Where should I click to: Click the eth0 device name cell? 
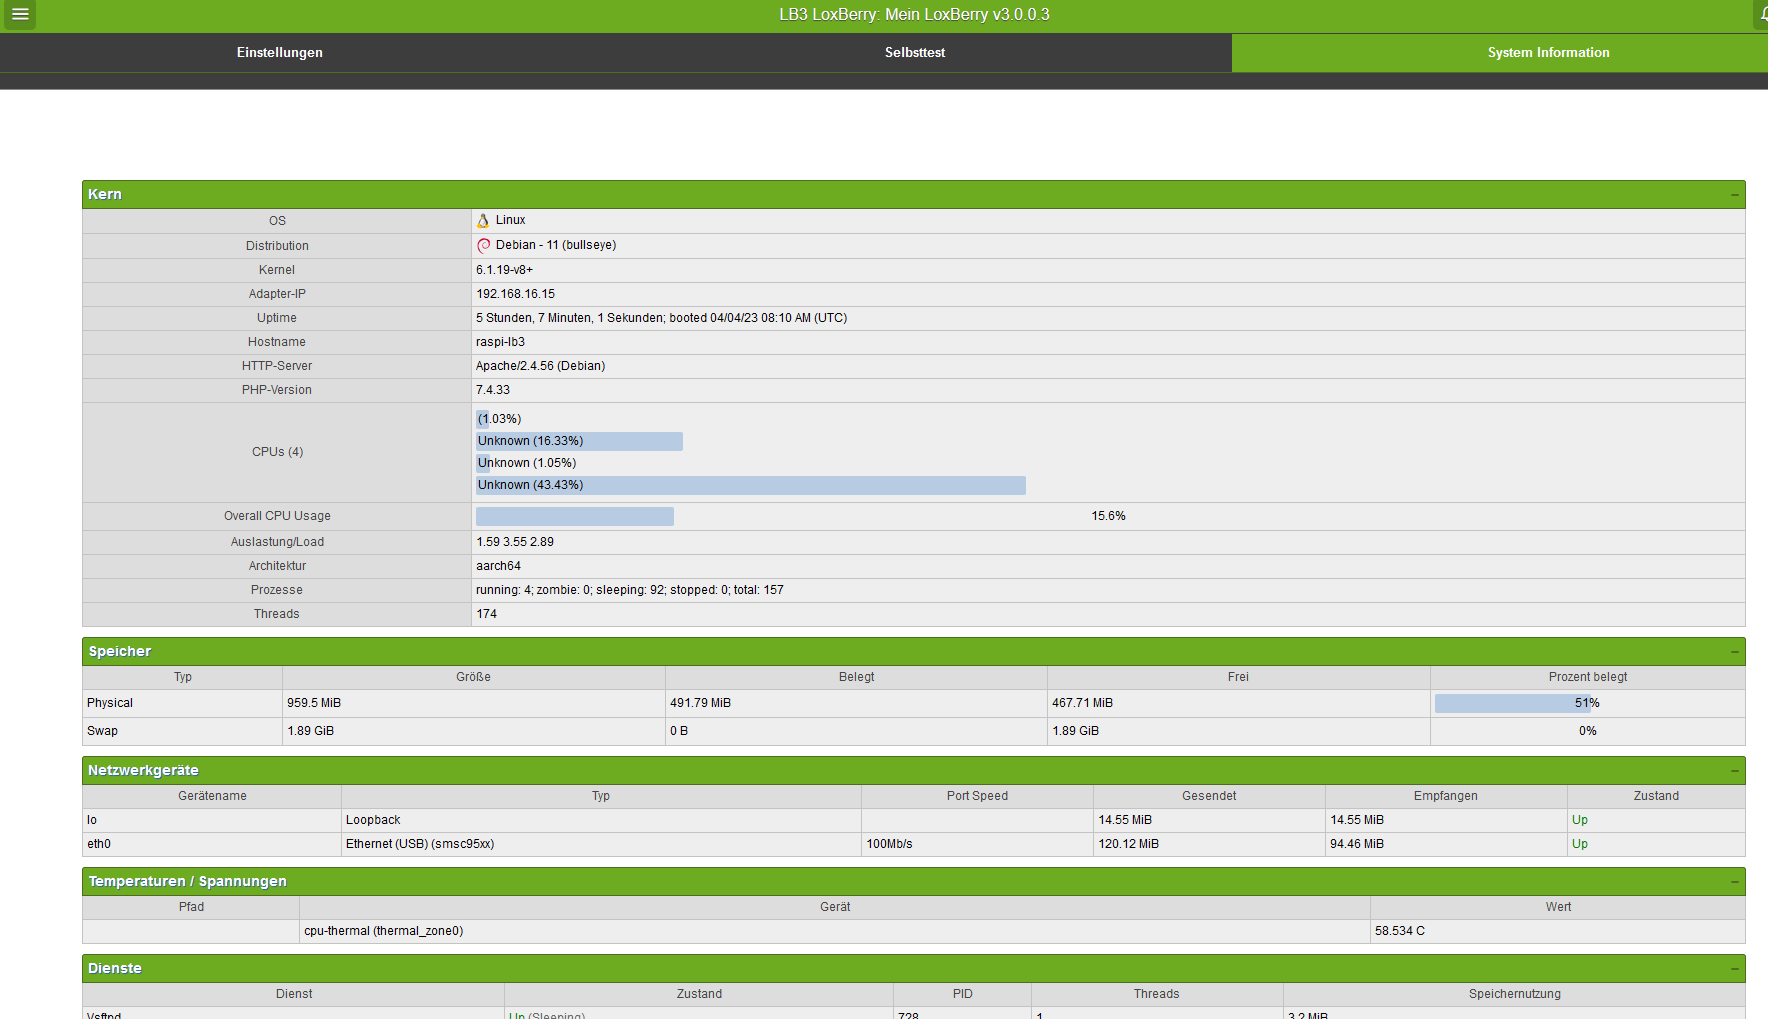coord(99,844)
